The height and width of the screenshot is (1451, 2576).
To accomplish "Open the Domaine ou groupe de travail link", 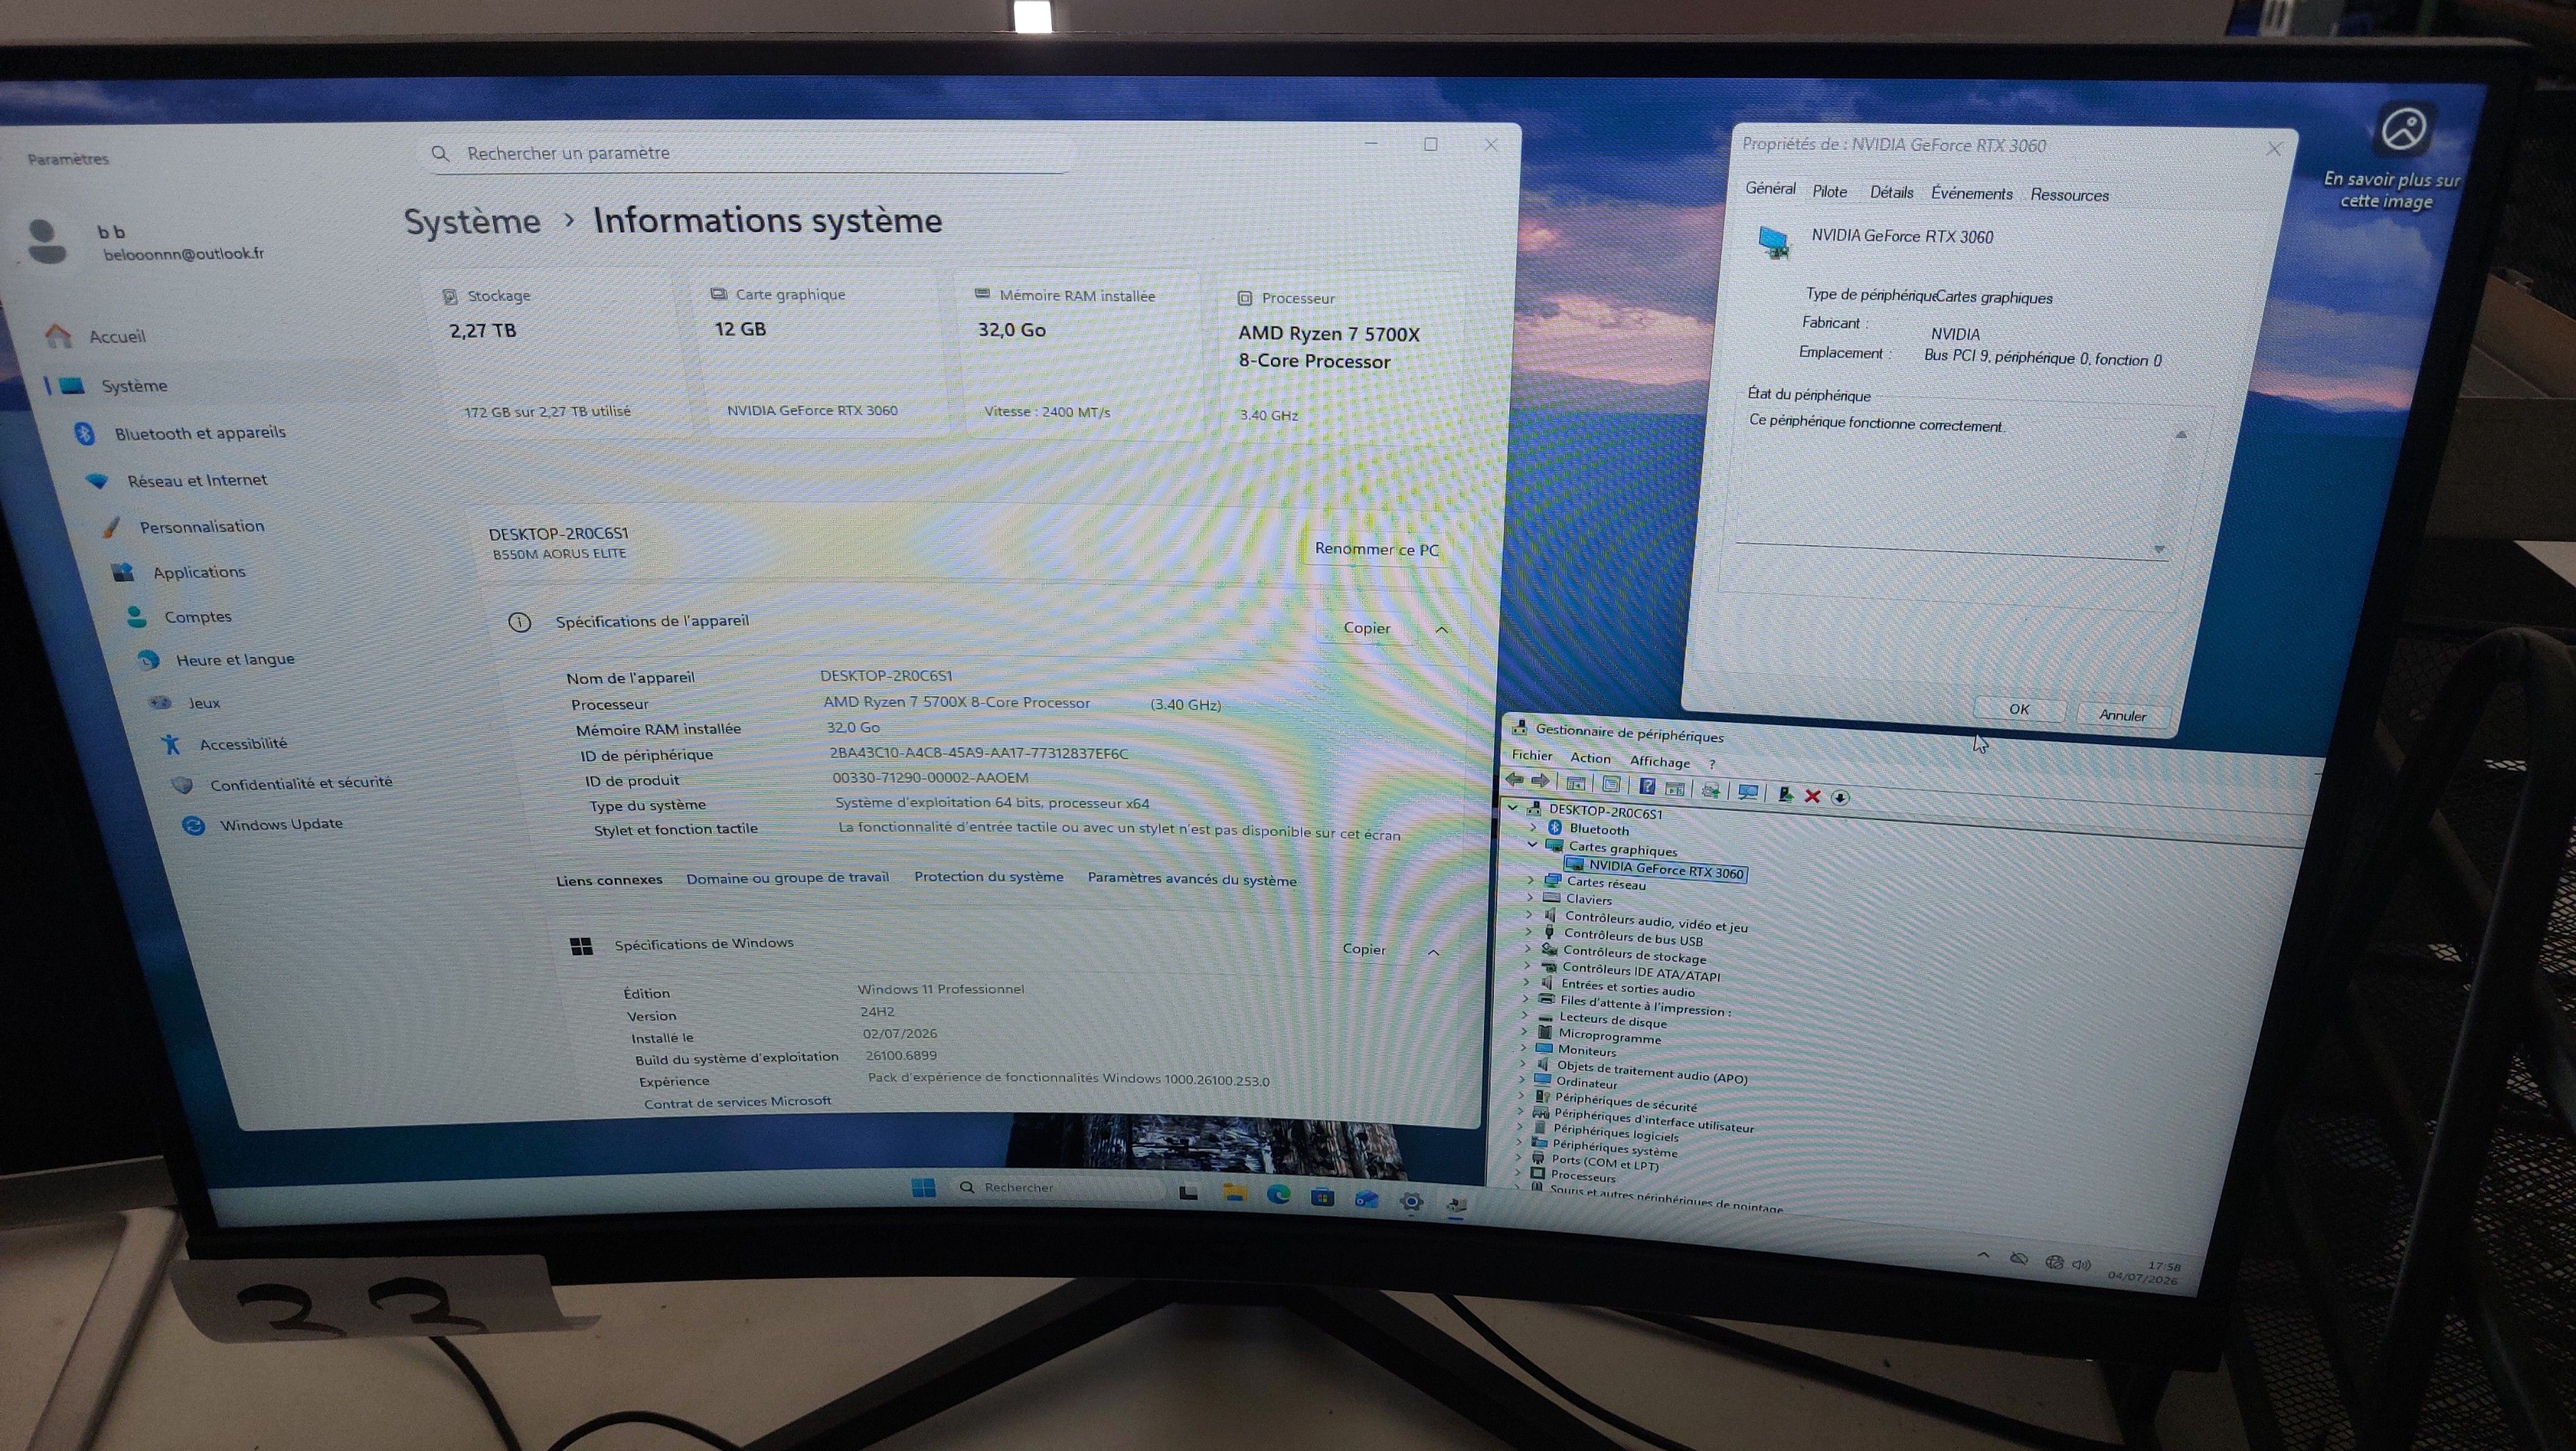I will tap(787, 878).
